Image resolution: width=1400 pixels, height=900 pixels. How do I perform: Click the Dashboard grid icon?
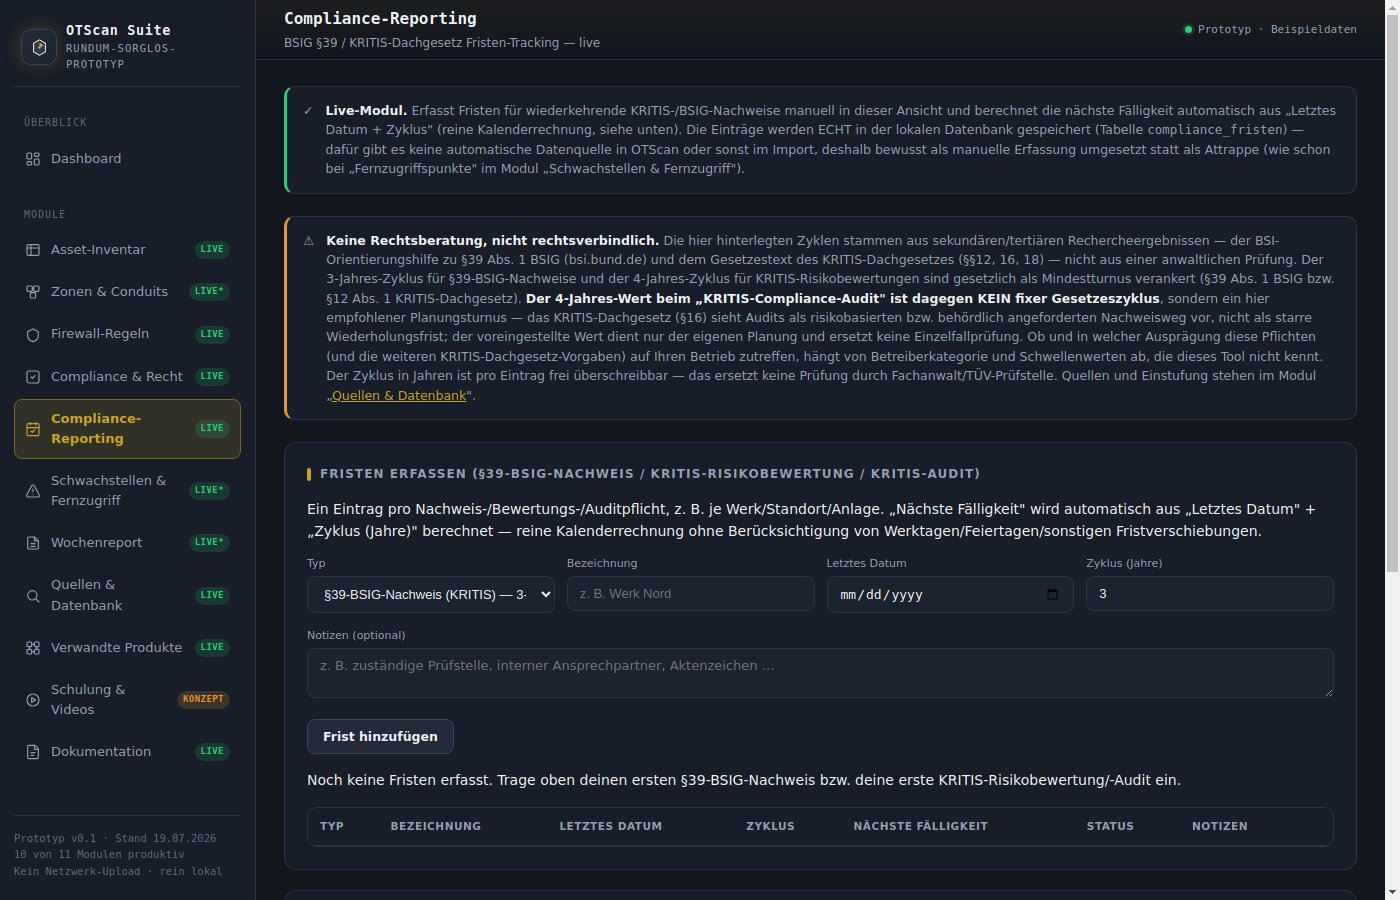(33, 159)
